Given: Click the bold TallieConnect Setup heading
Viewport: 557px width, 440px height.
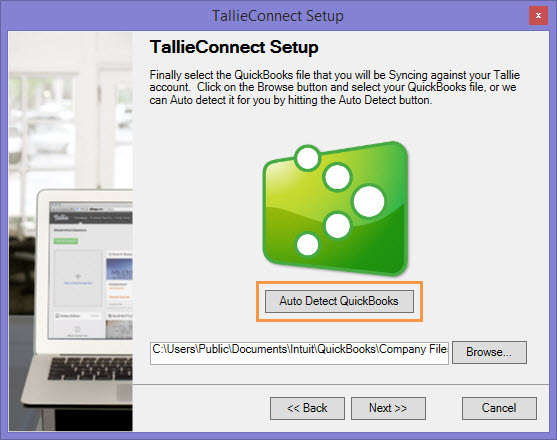Looking at the screenshot, I should [x=234, y=47].
